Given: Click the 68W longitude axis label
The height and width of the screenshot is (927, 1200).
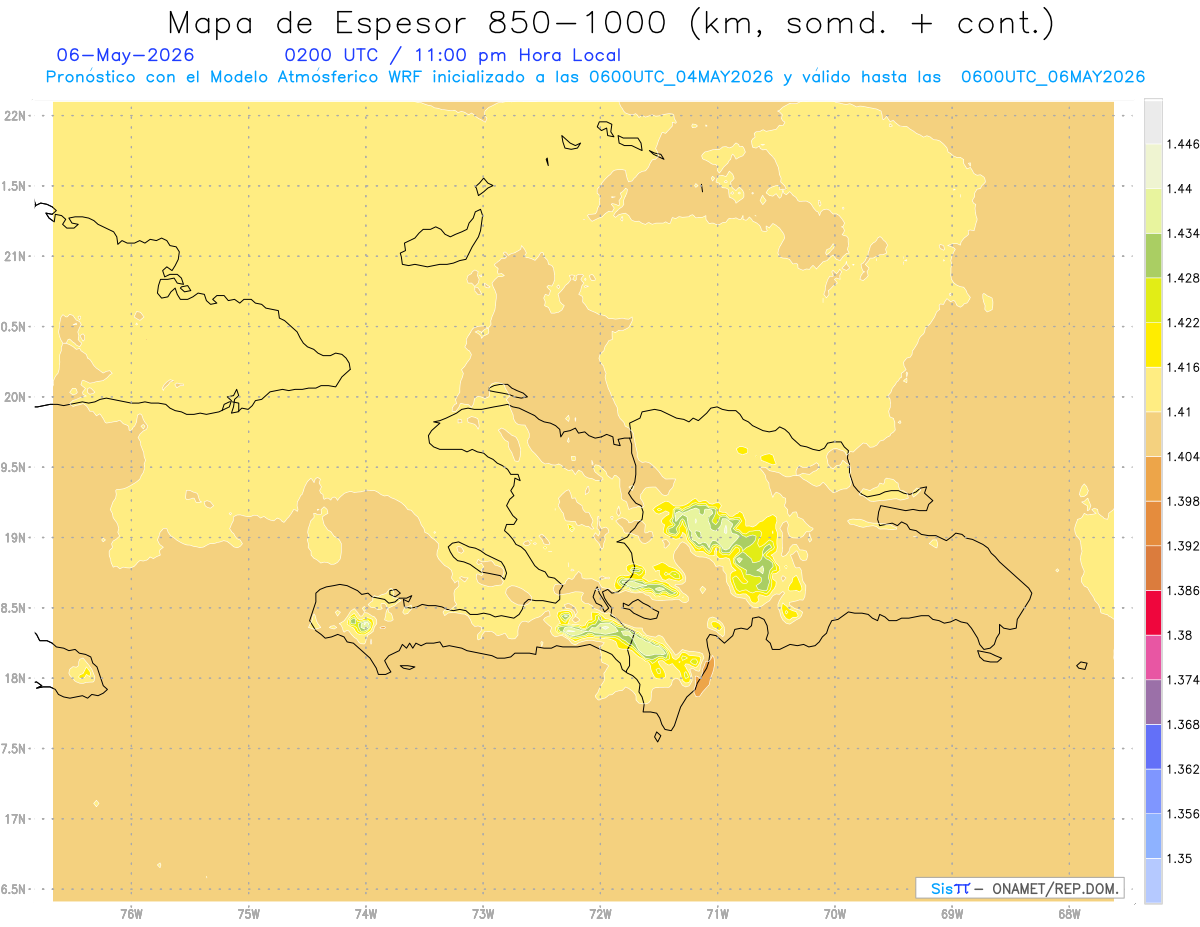Looking at the screenshot, I should (x=1068, y=913).
